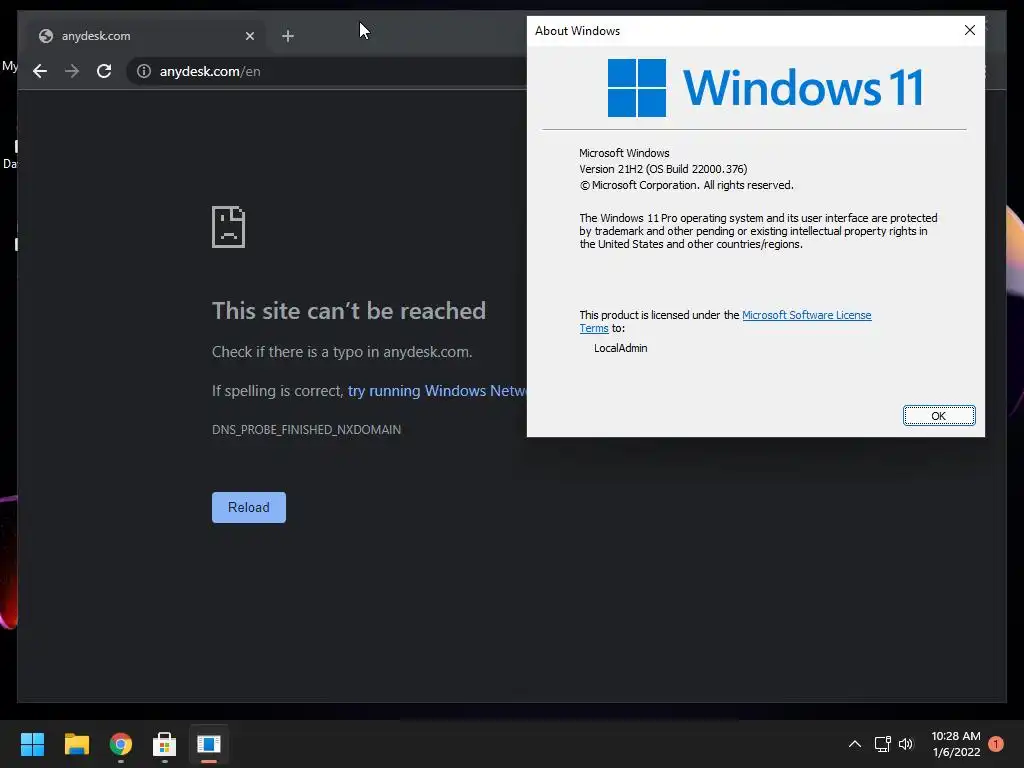The width and height of the screenshot is (1024, 768).
Task: Click the blue Reload button
Action: (249, 507)
